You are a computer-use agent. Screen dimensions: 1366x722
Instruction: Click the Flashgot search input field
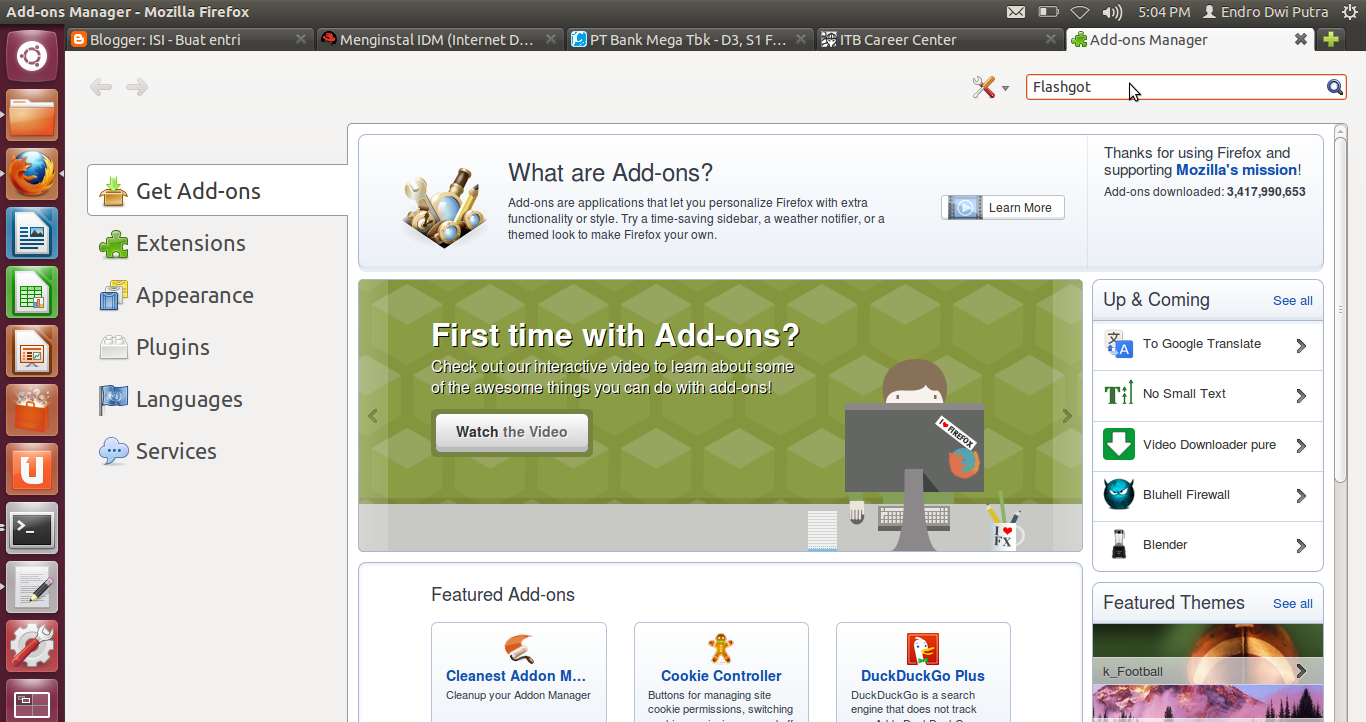click(1176, 87)
